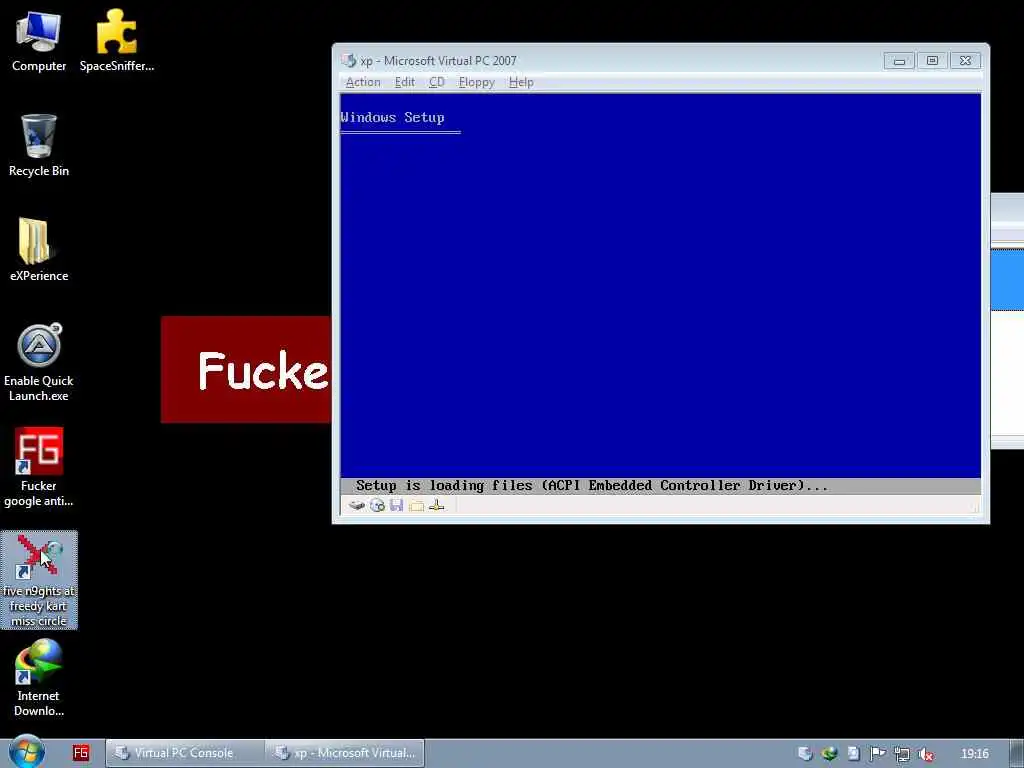Click the pinned FG icon on taskbar
Image resolution: width=1024 pixels, height=768 pixels.
pyautogui.click(x=81, y=753)
